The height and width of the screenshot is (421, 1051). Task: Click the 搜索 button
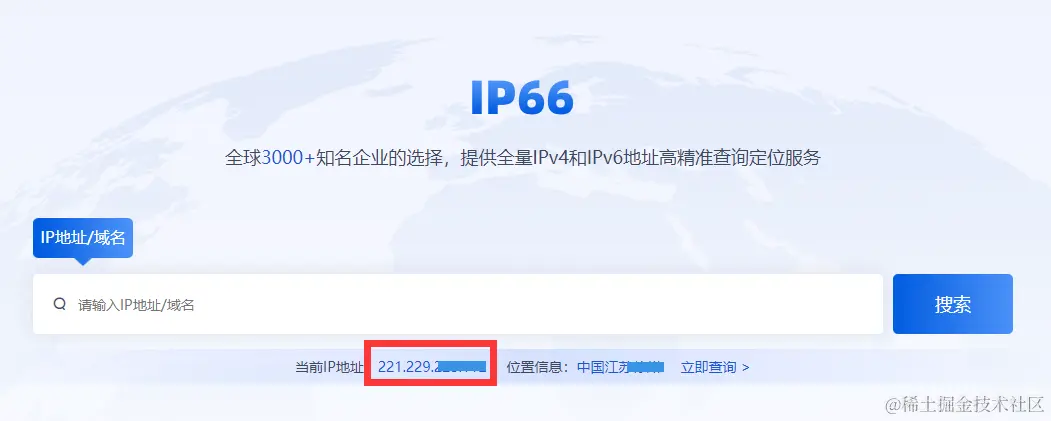coord(952,304)
